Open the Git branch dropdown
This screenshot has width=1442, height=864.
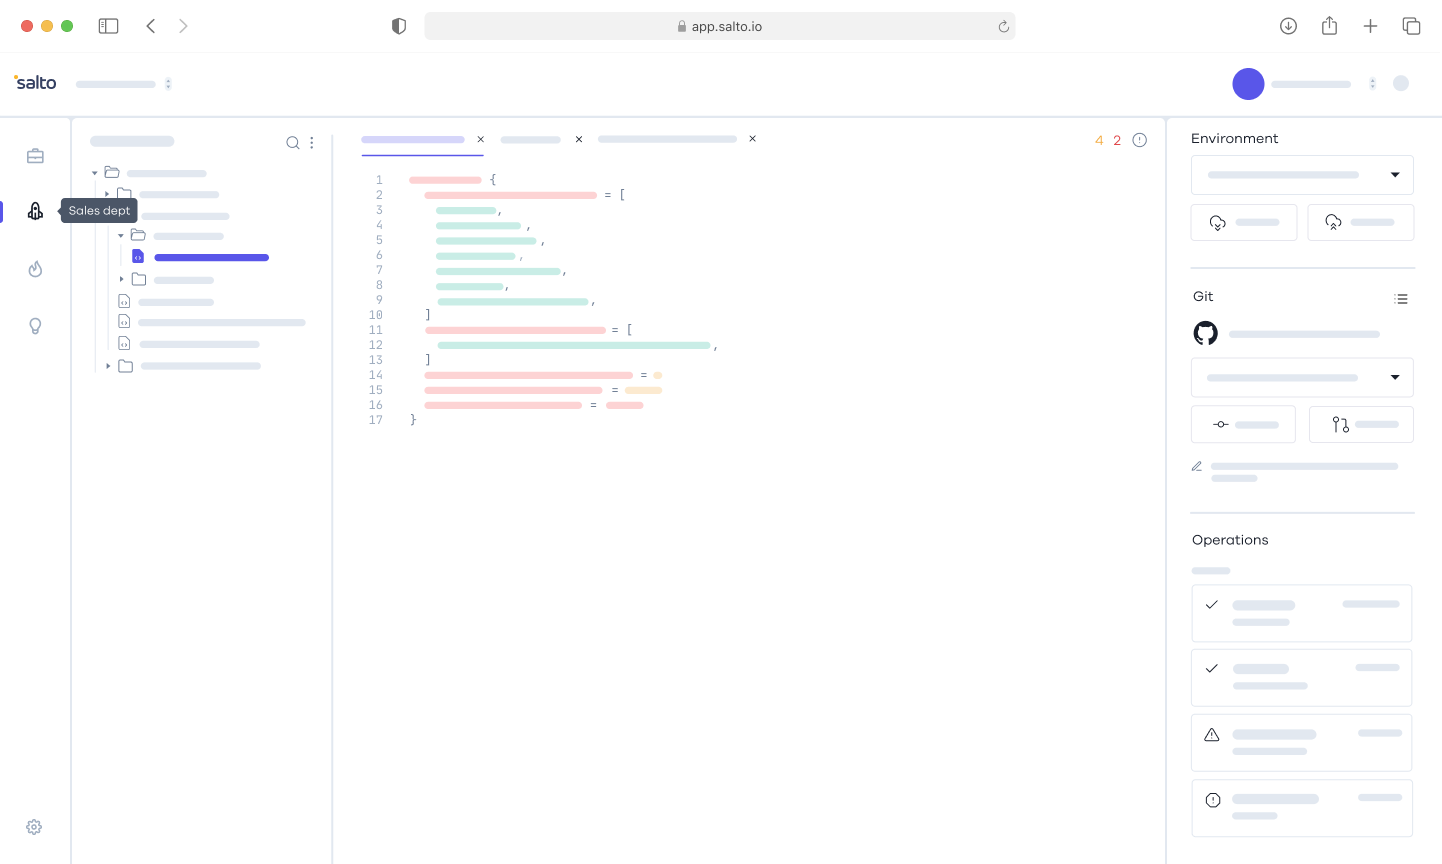point(1302,377)
